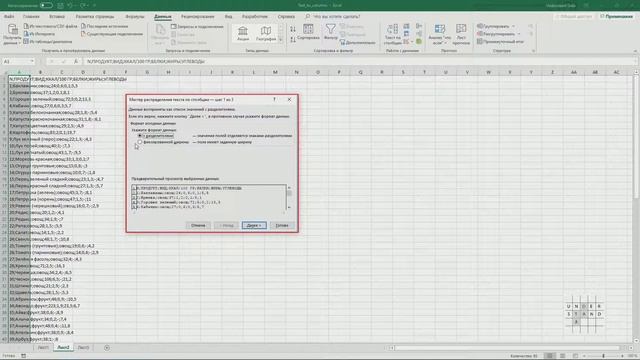Switch to the Рецензирование (Review) tab
640x360 pixels.
pos(198,17)
